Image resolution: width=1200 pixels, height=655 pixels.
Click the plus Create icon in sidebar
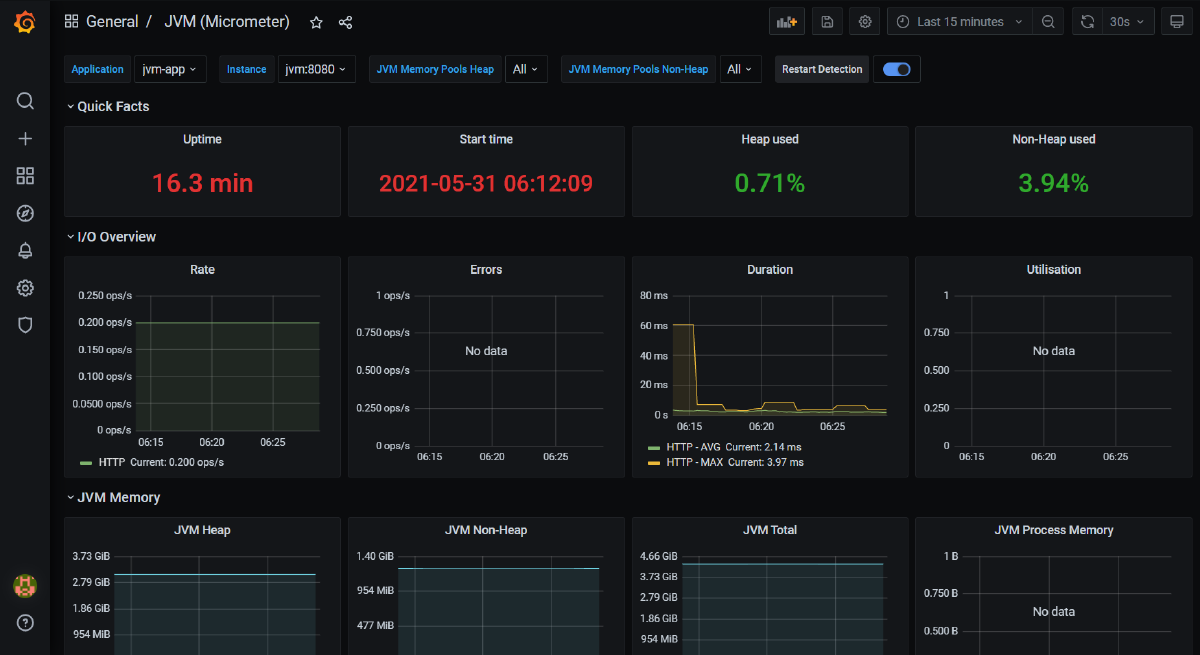(x=25, y=139)
